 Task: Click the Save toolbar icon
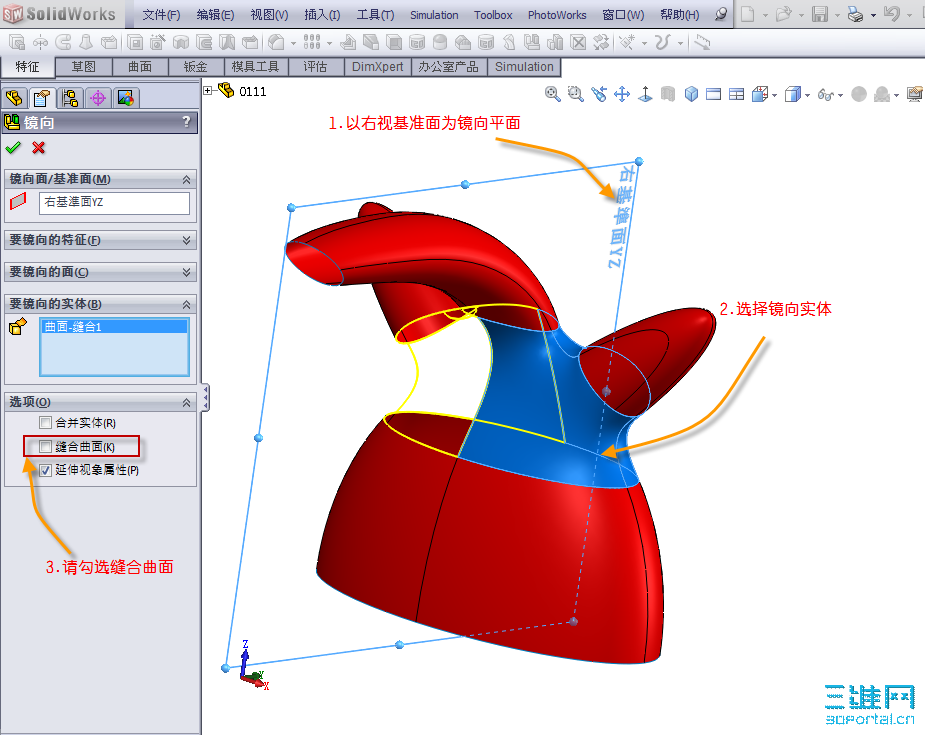[x=819, y=14]
